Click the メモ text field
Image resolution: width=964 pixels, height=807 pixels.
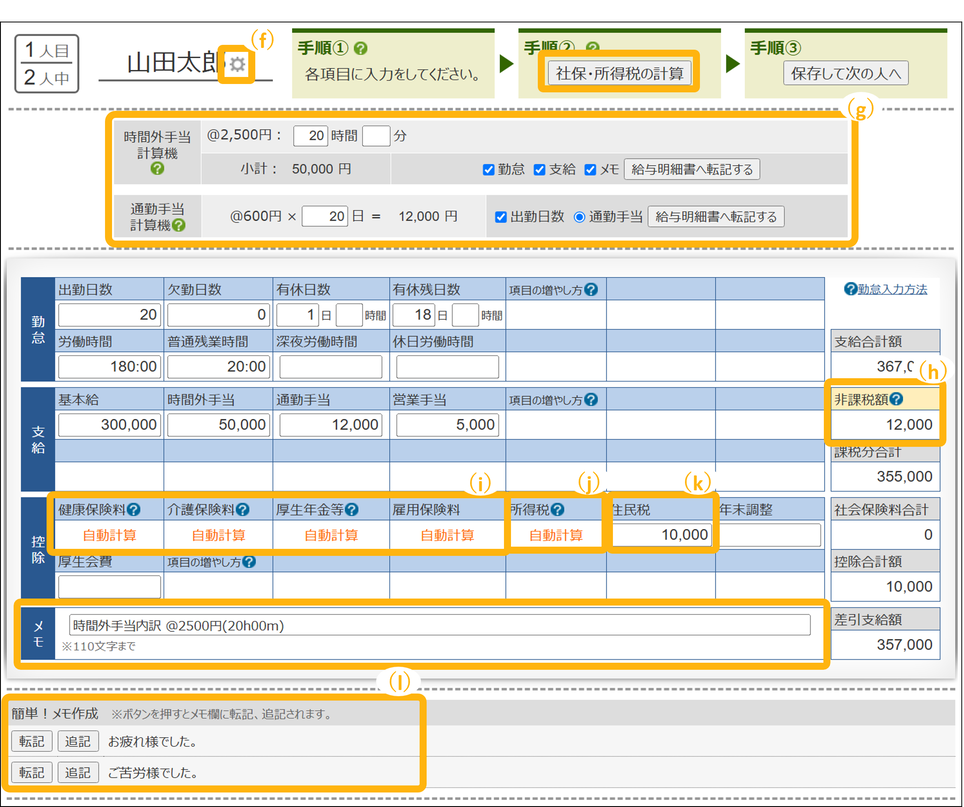pos(439,625)
